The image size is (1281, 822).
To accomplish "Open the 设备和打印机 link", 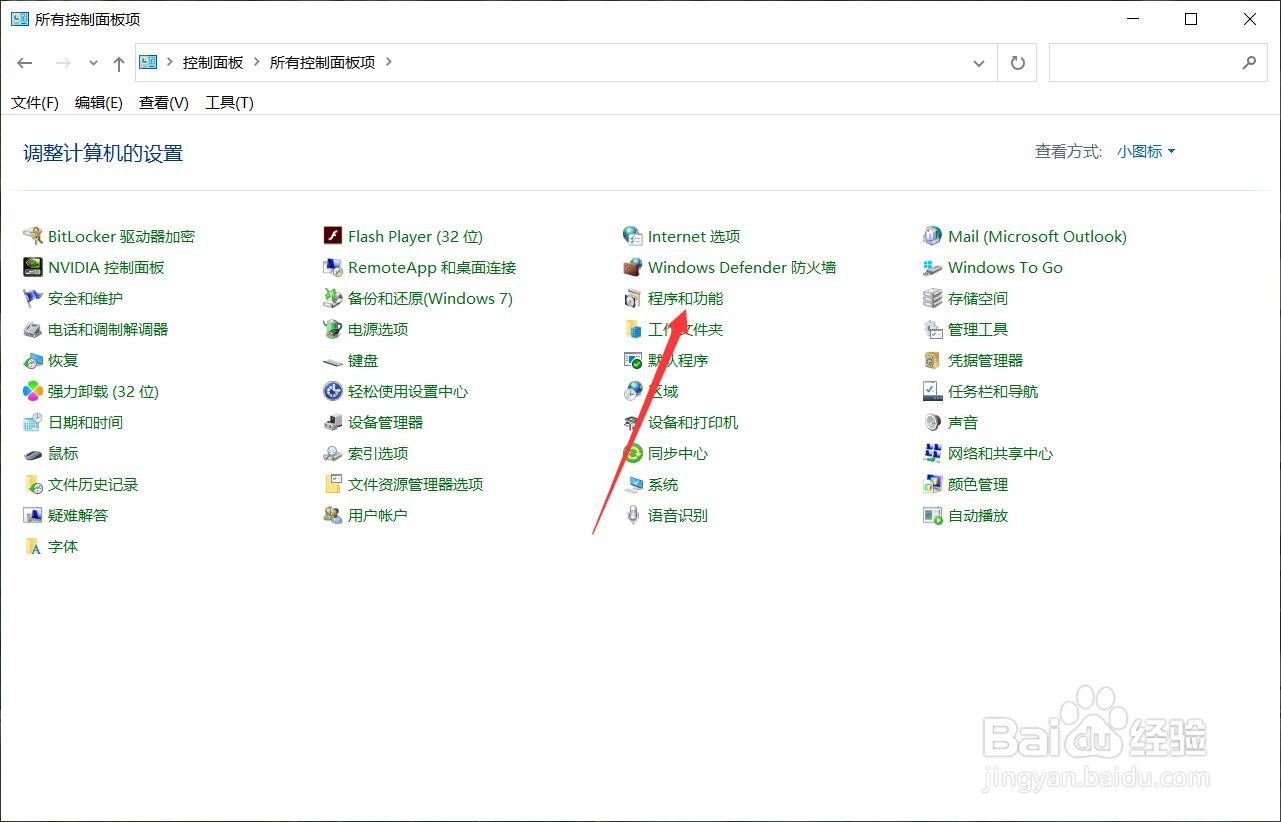I will tap(693, 422).
